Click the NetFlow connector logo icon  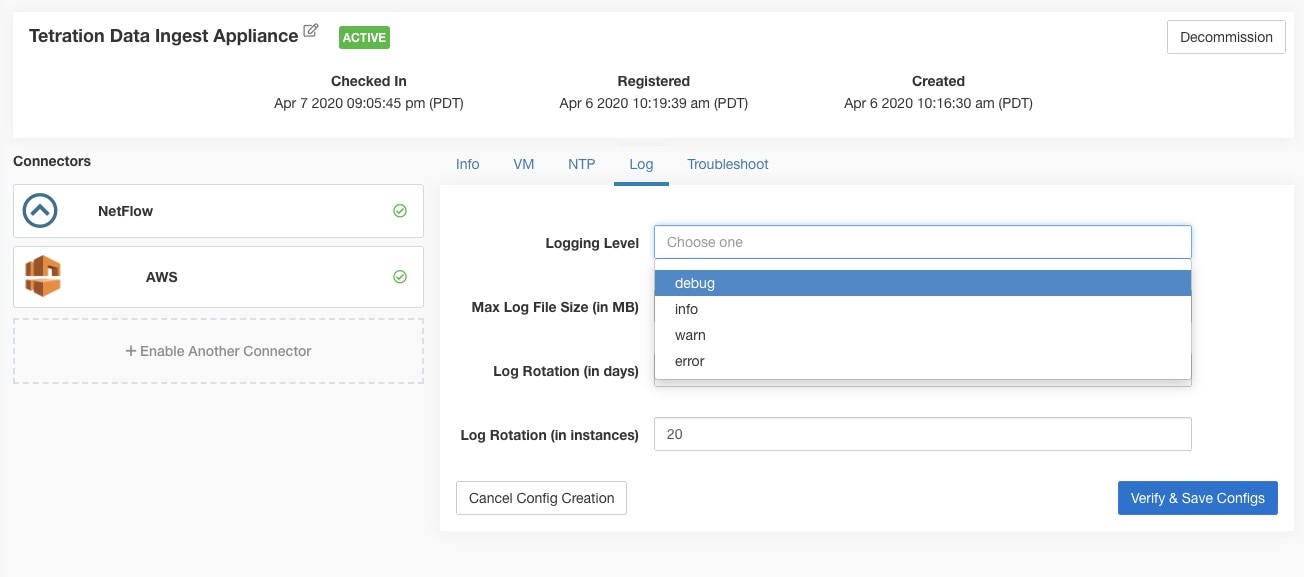(x=40, y=211)
